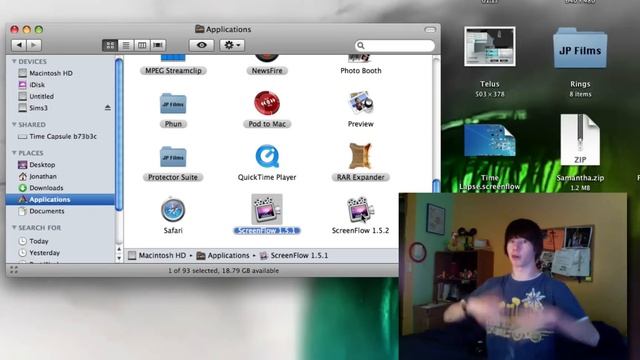Click ScreenFlow 1.5.1 in path bar

[294, 256]
